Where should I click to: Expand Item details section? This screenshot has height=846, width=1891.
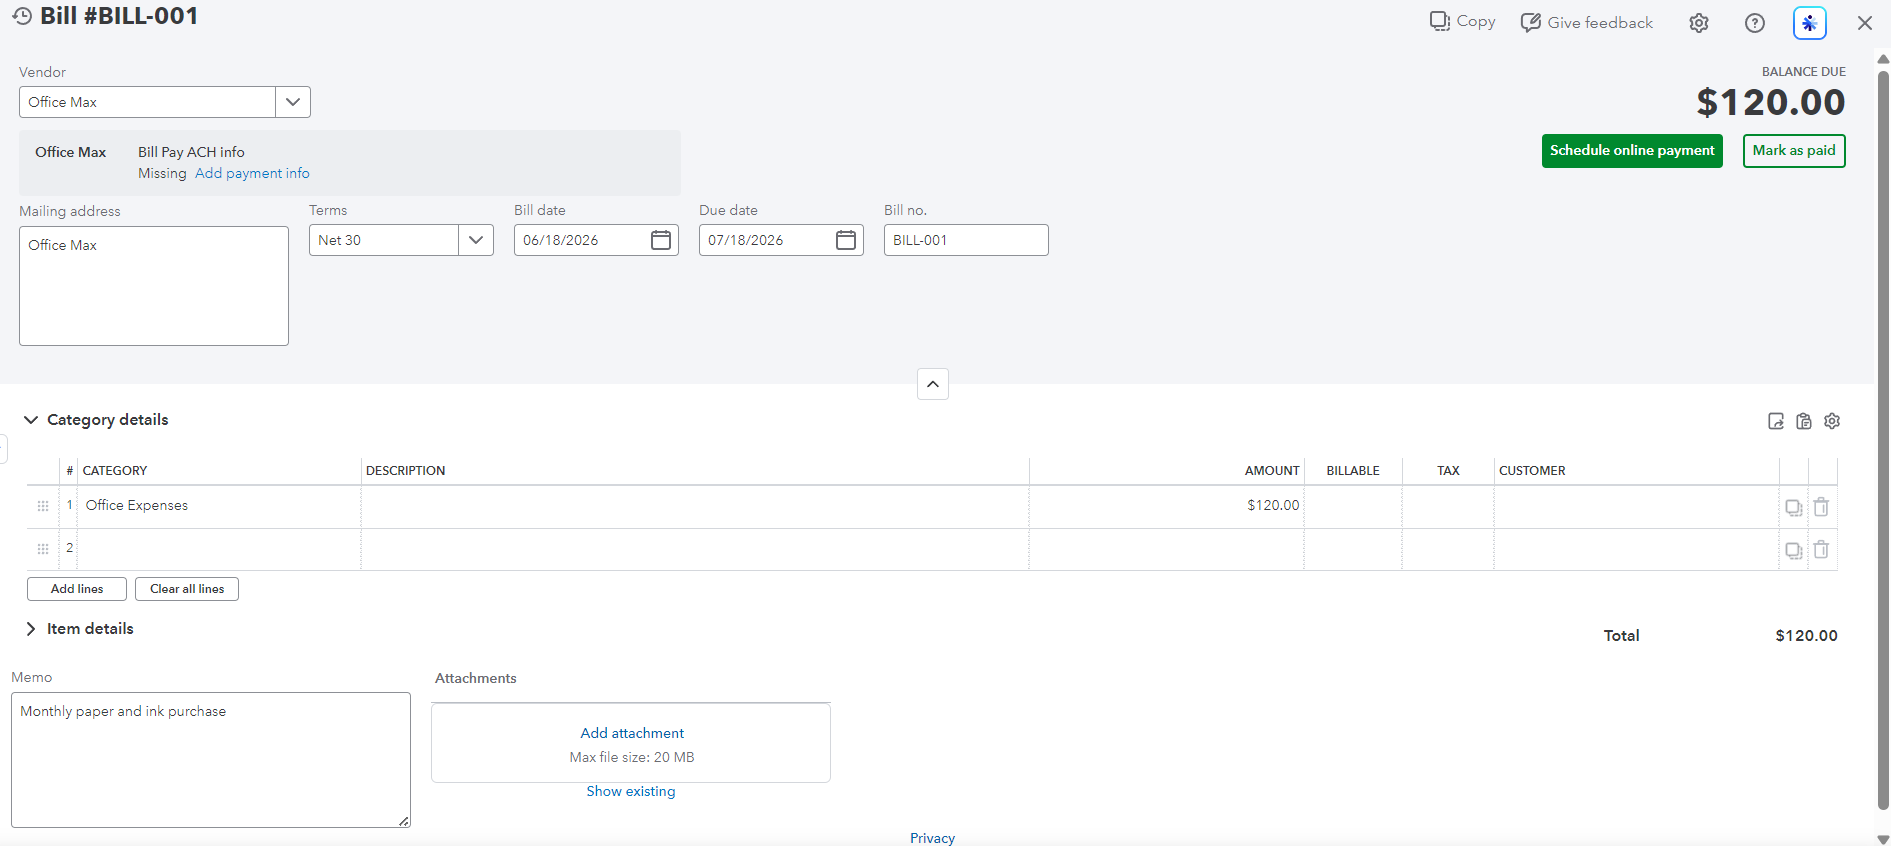click(x=31, y=629)
